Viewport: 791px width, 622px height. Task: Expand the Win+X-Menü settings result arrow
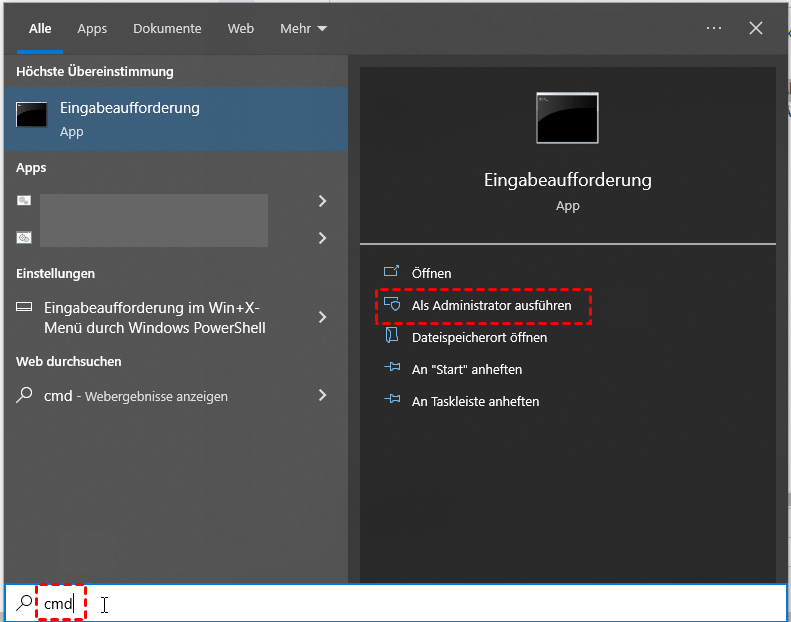[x=322, y=317]
